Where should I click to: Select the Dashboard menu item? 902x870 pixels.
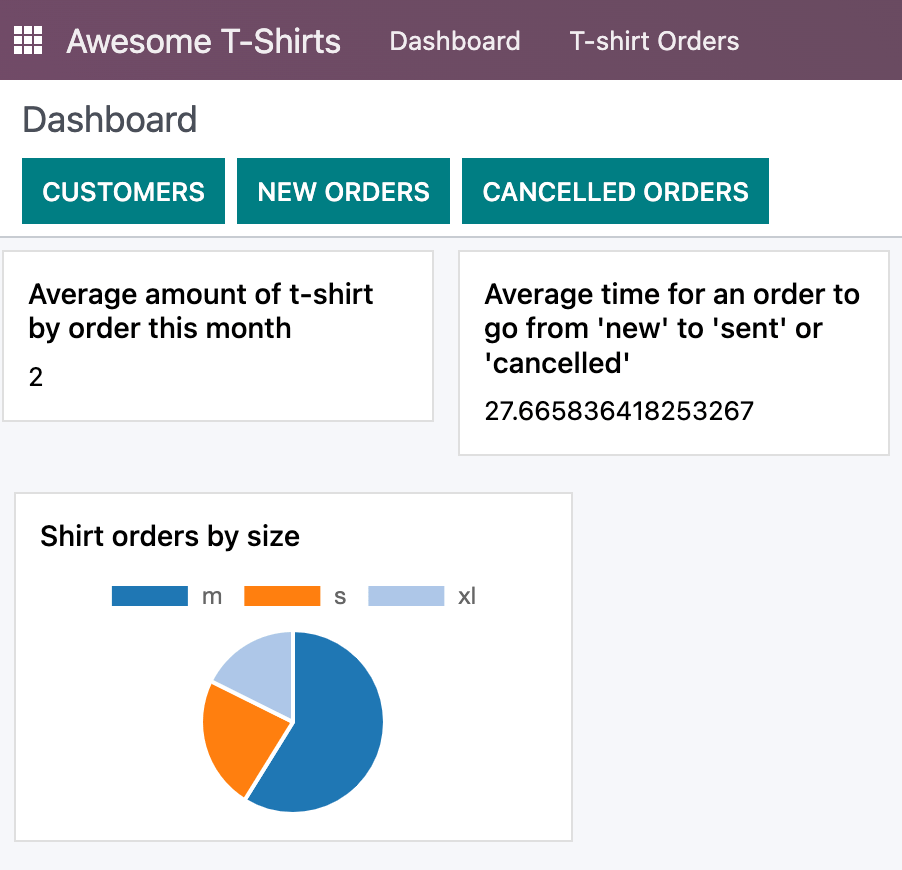coord(454,41)
